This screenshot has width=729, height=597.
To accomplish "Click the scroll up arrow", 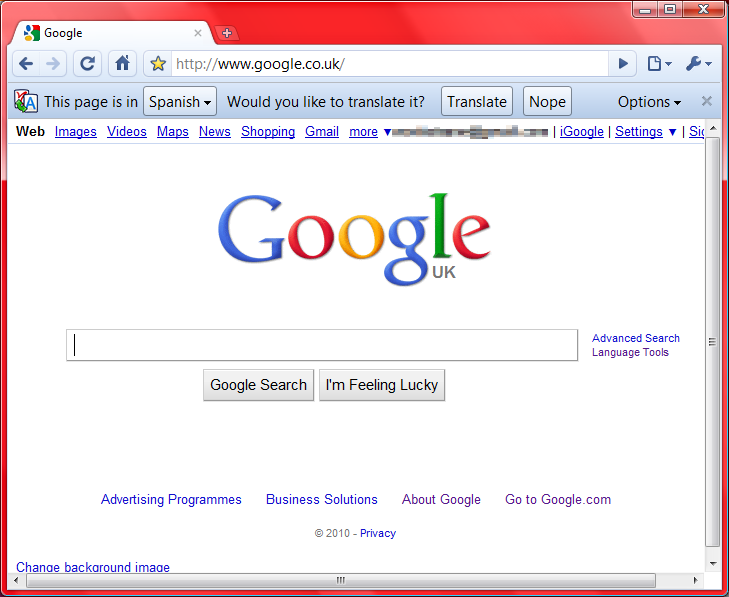I will coord(713,128).
